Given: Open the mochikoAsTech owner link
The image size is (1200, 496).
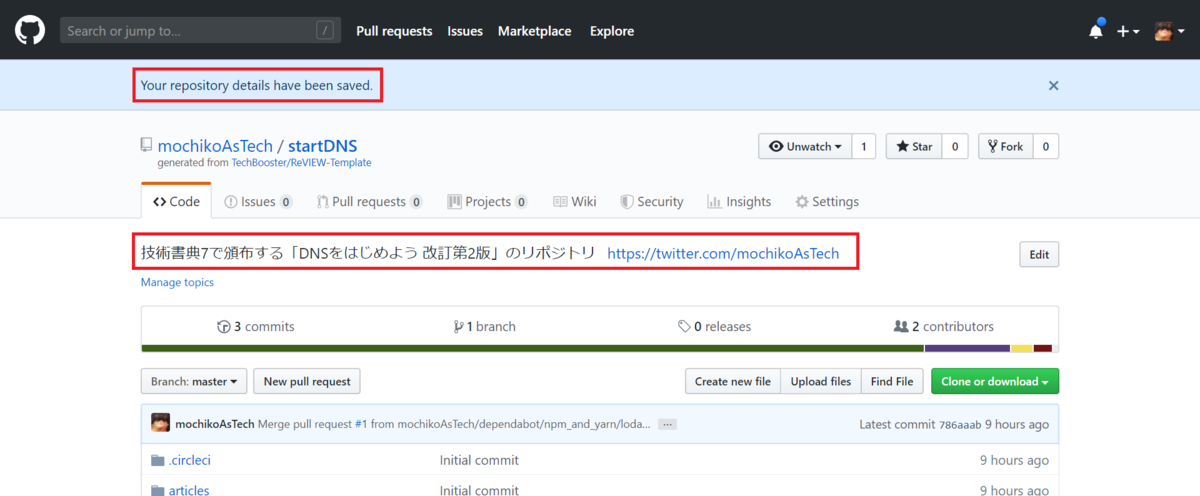Looking at the screenshot, I should (214, 146).
